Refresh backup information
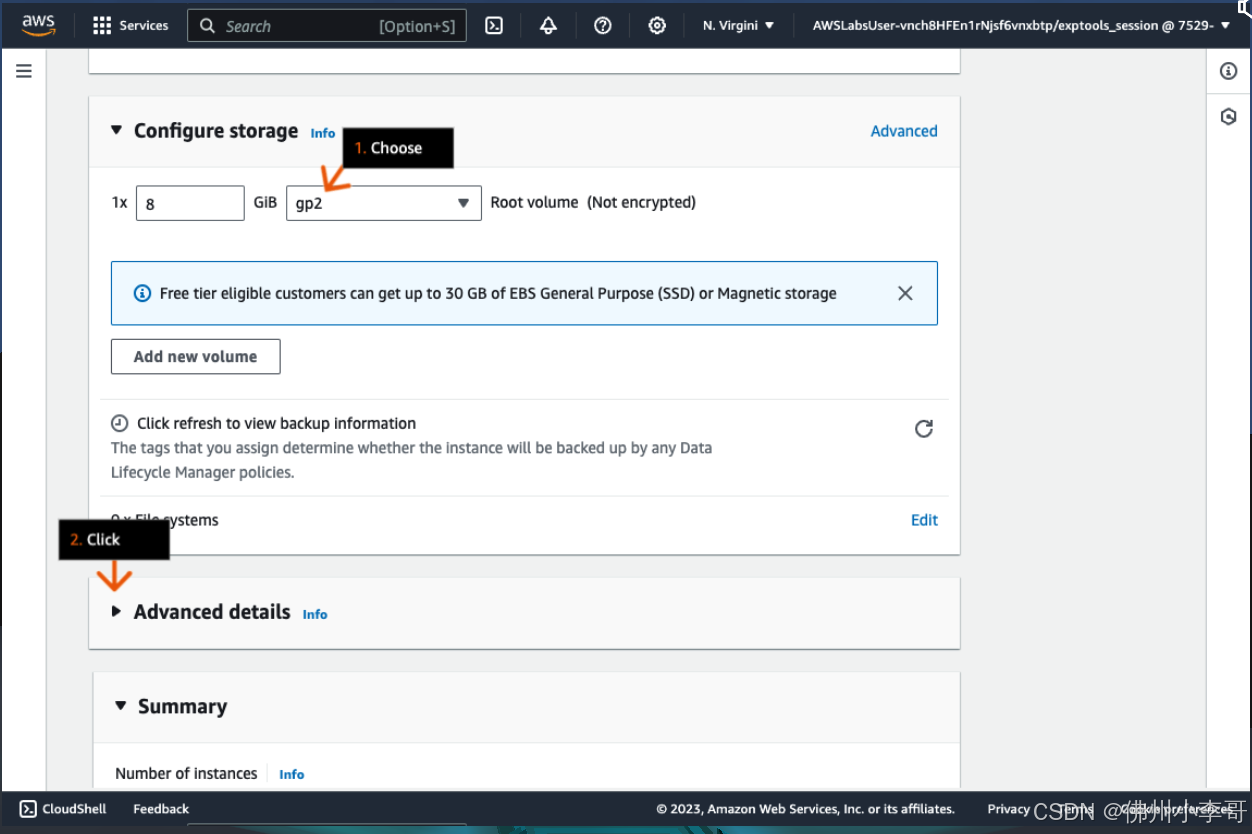The image size is (1252, 834). [924, 429]
